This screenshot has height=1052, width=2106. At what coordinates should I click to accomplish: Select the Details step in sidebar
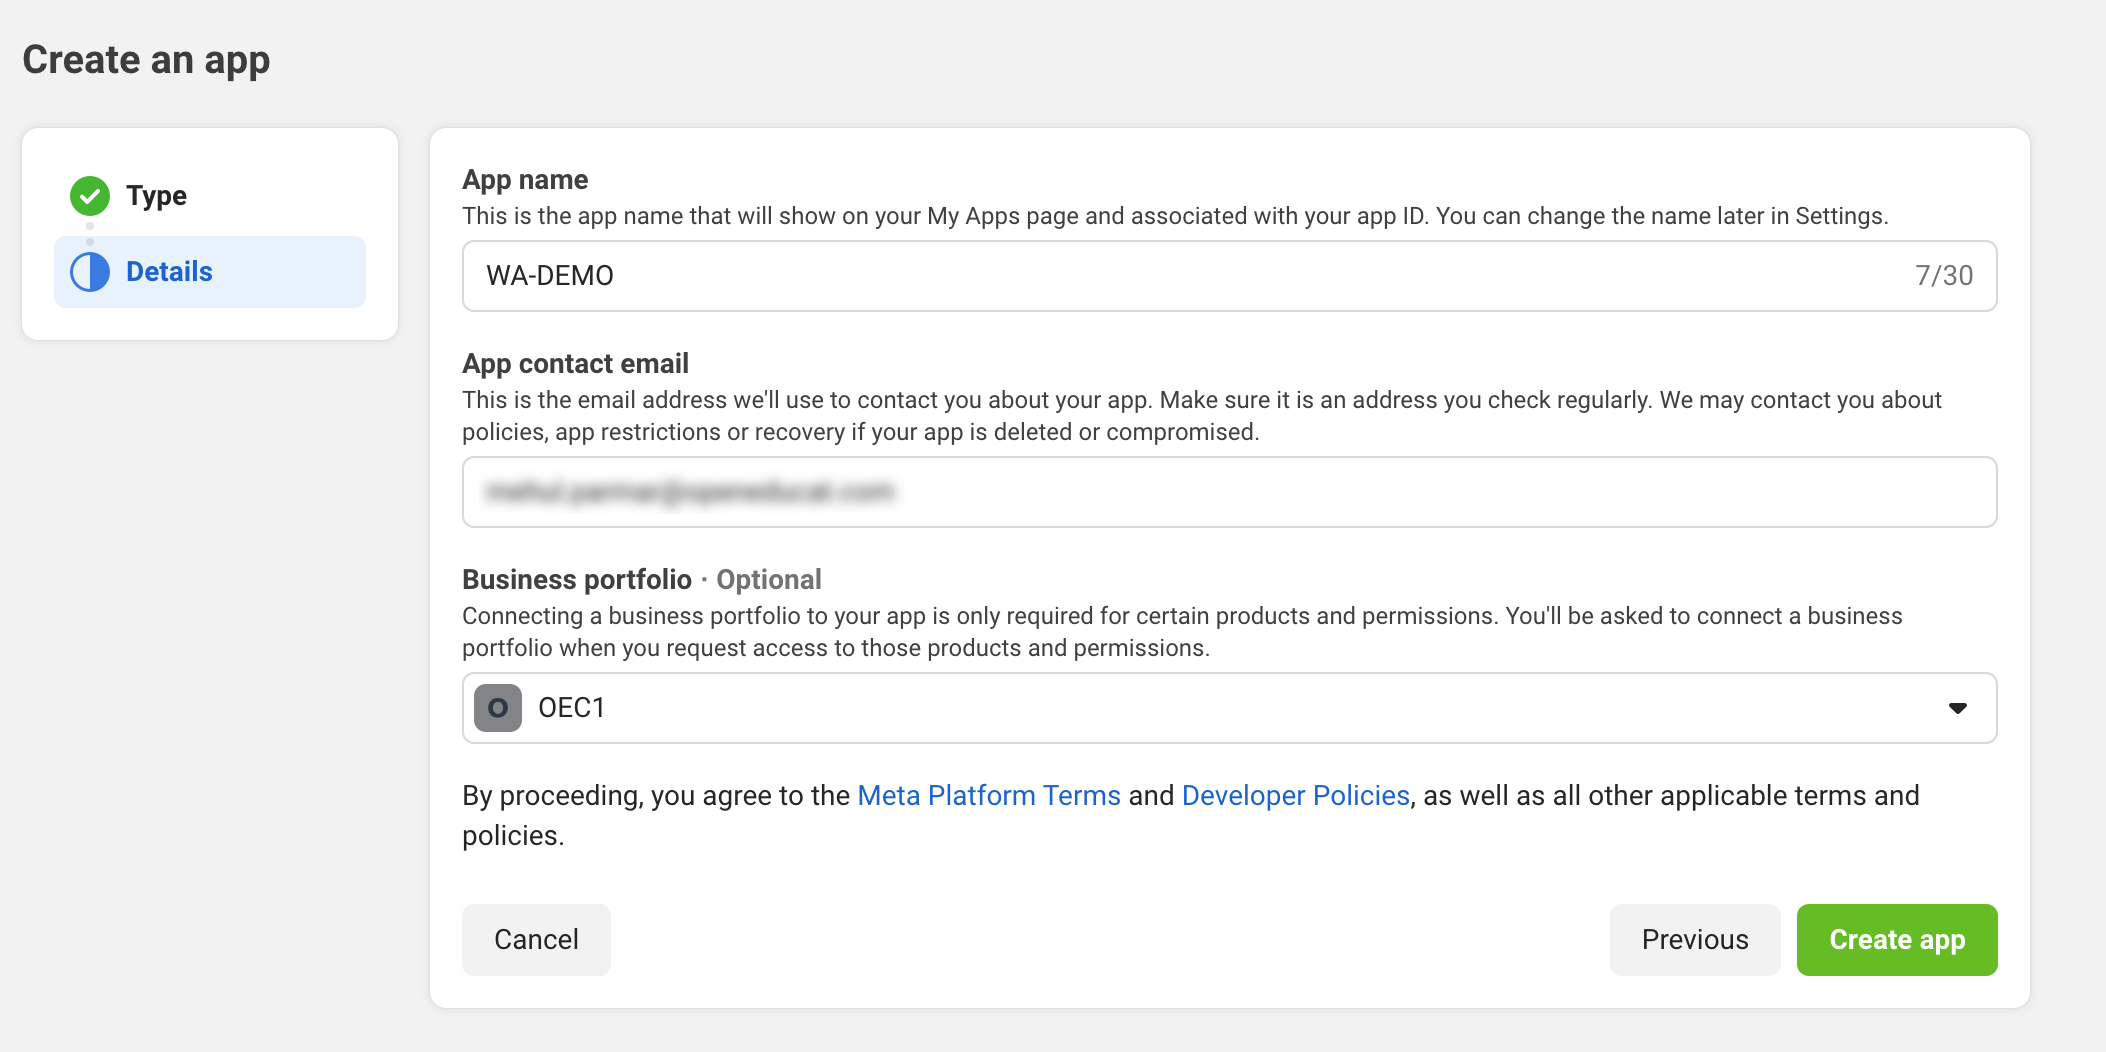click(210, 272)
